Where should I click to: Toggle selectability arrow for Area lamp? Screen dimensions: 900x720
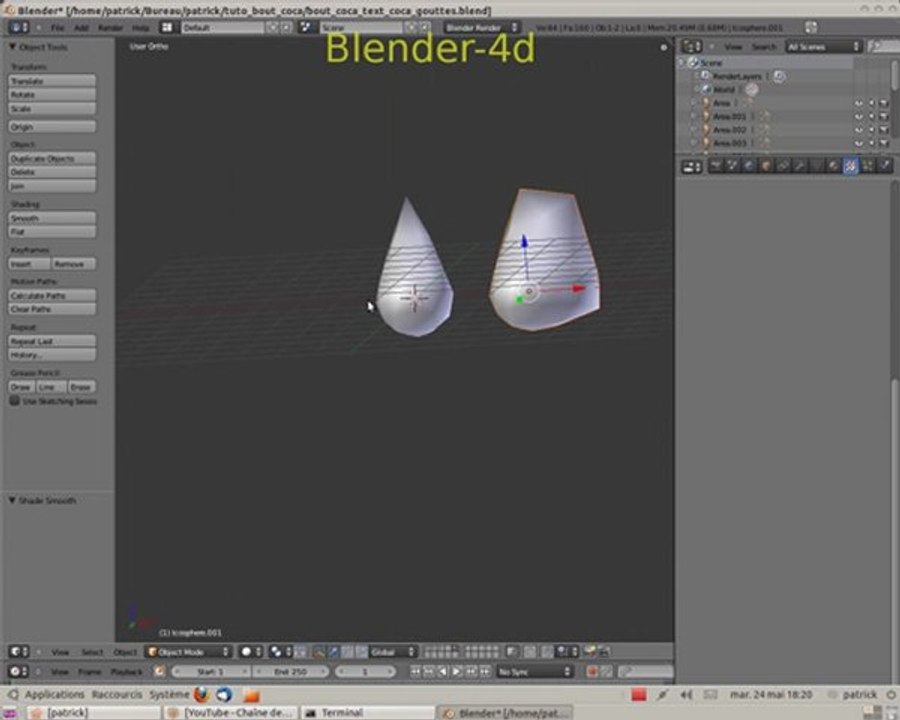coord(871,103)
